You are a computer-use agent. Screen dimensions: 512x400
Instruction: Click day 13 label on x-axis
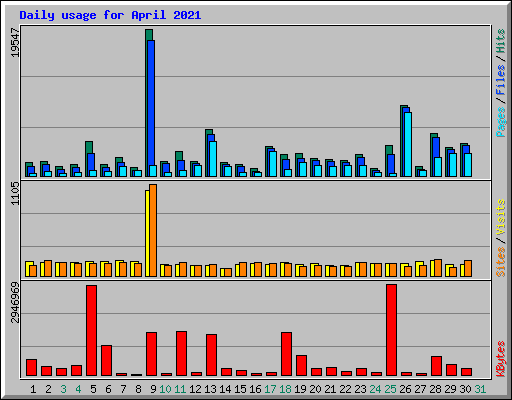pos(210,389)
